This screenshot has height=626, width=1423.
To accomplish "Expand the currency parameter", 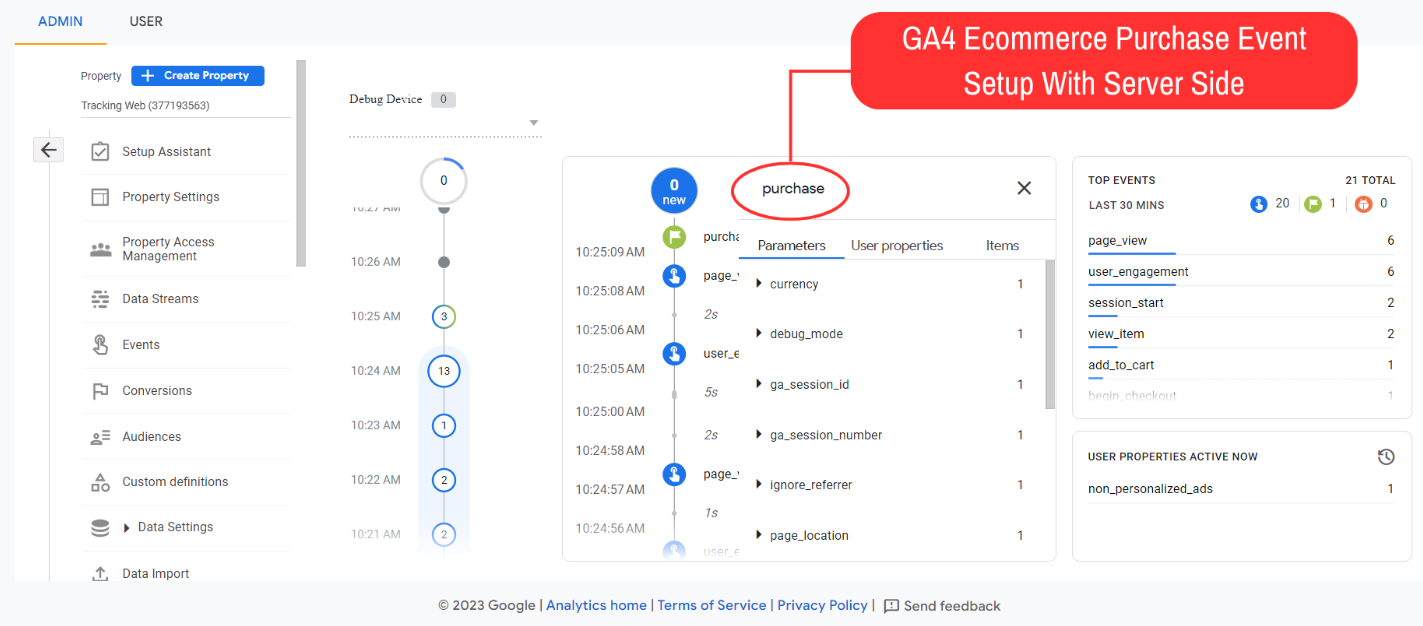I will (759, 285).
